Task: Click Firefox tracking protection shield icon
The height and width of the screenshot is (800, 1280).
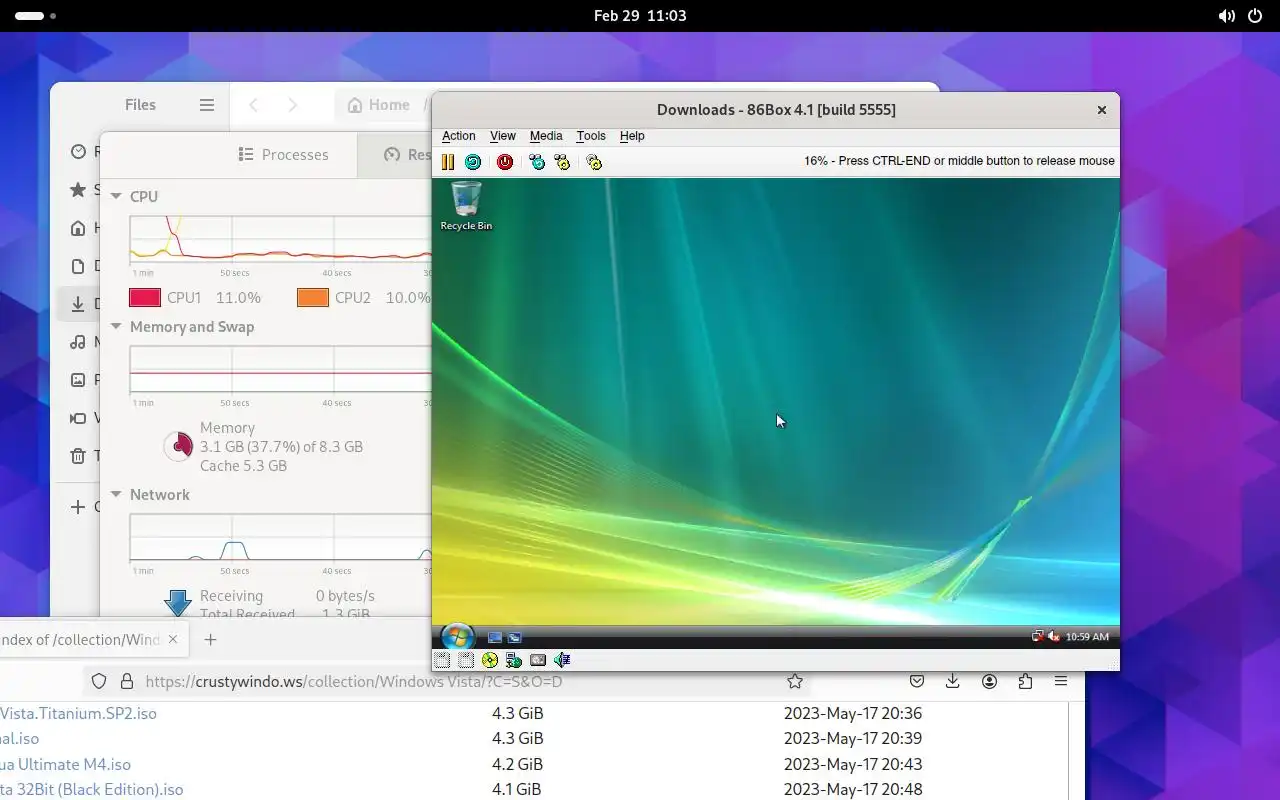Action: (99, 681)
